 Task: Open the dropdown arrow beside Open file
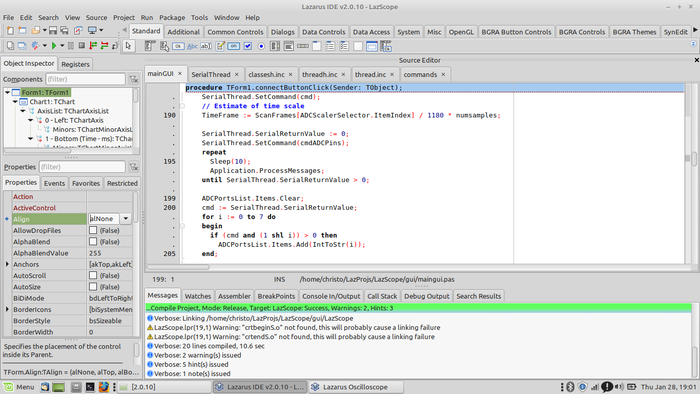tap(44, 30)
